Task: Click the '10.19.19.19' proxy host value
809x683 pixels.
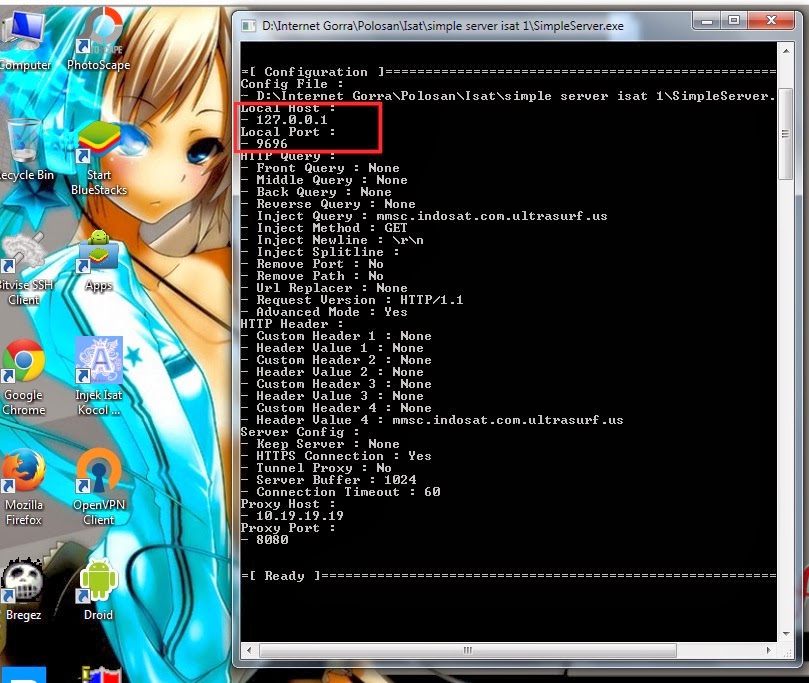Action: click(300, 516)
